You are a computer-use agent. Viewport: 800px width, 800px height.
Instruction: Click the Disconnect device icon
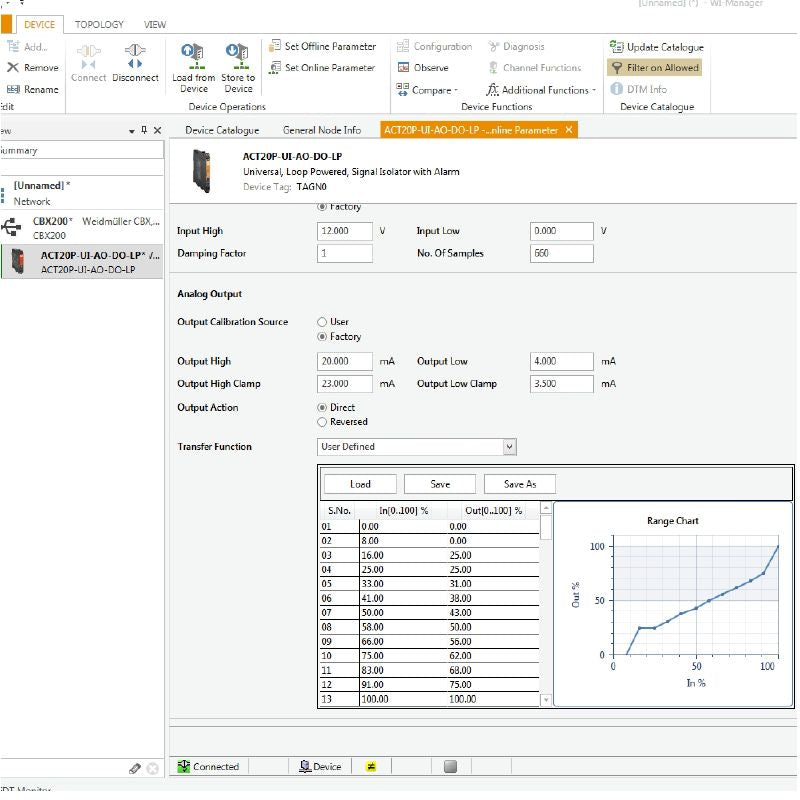tap(135, 54)
